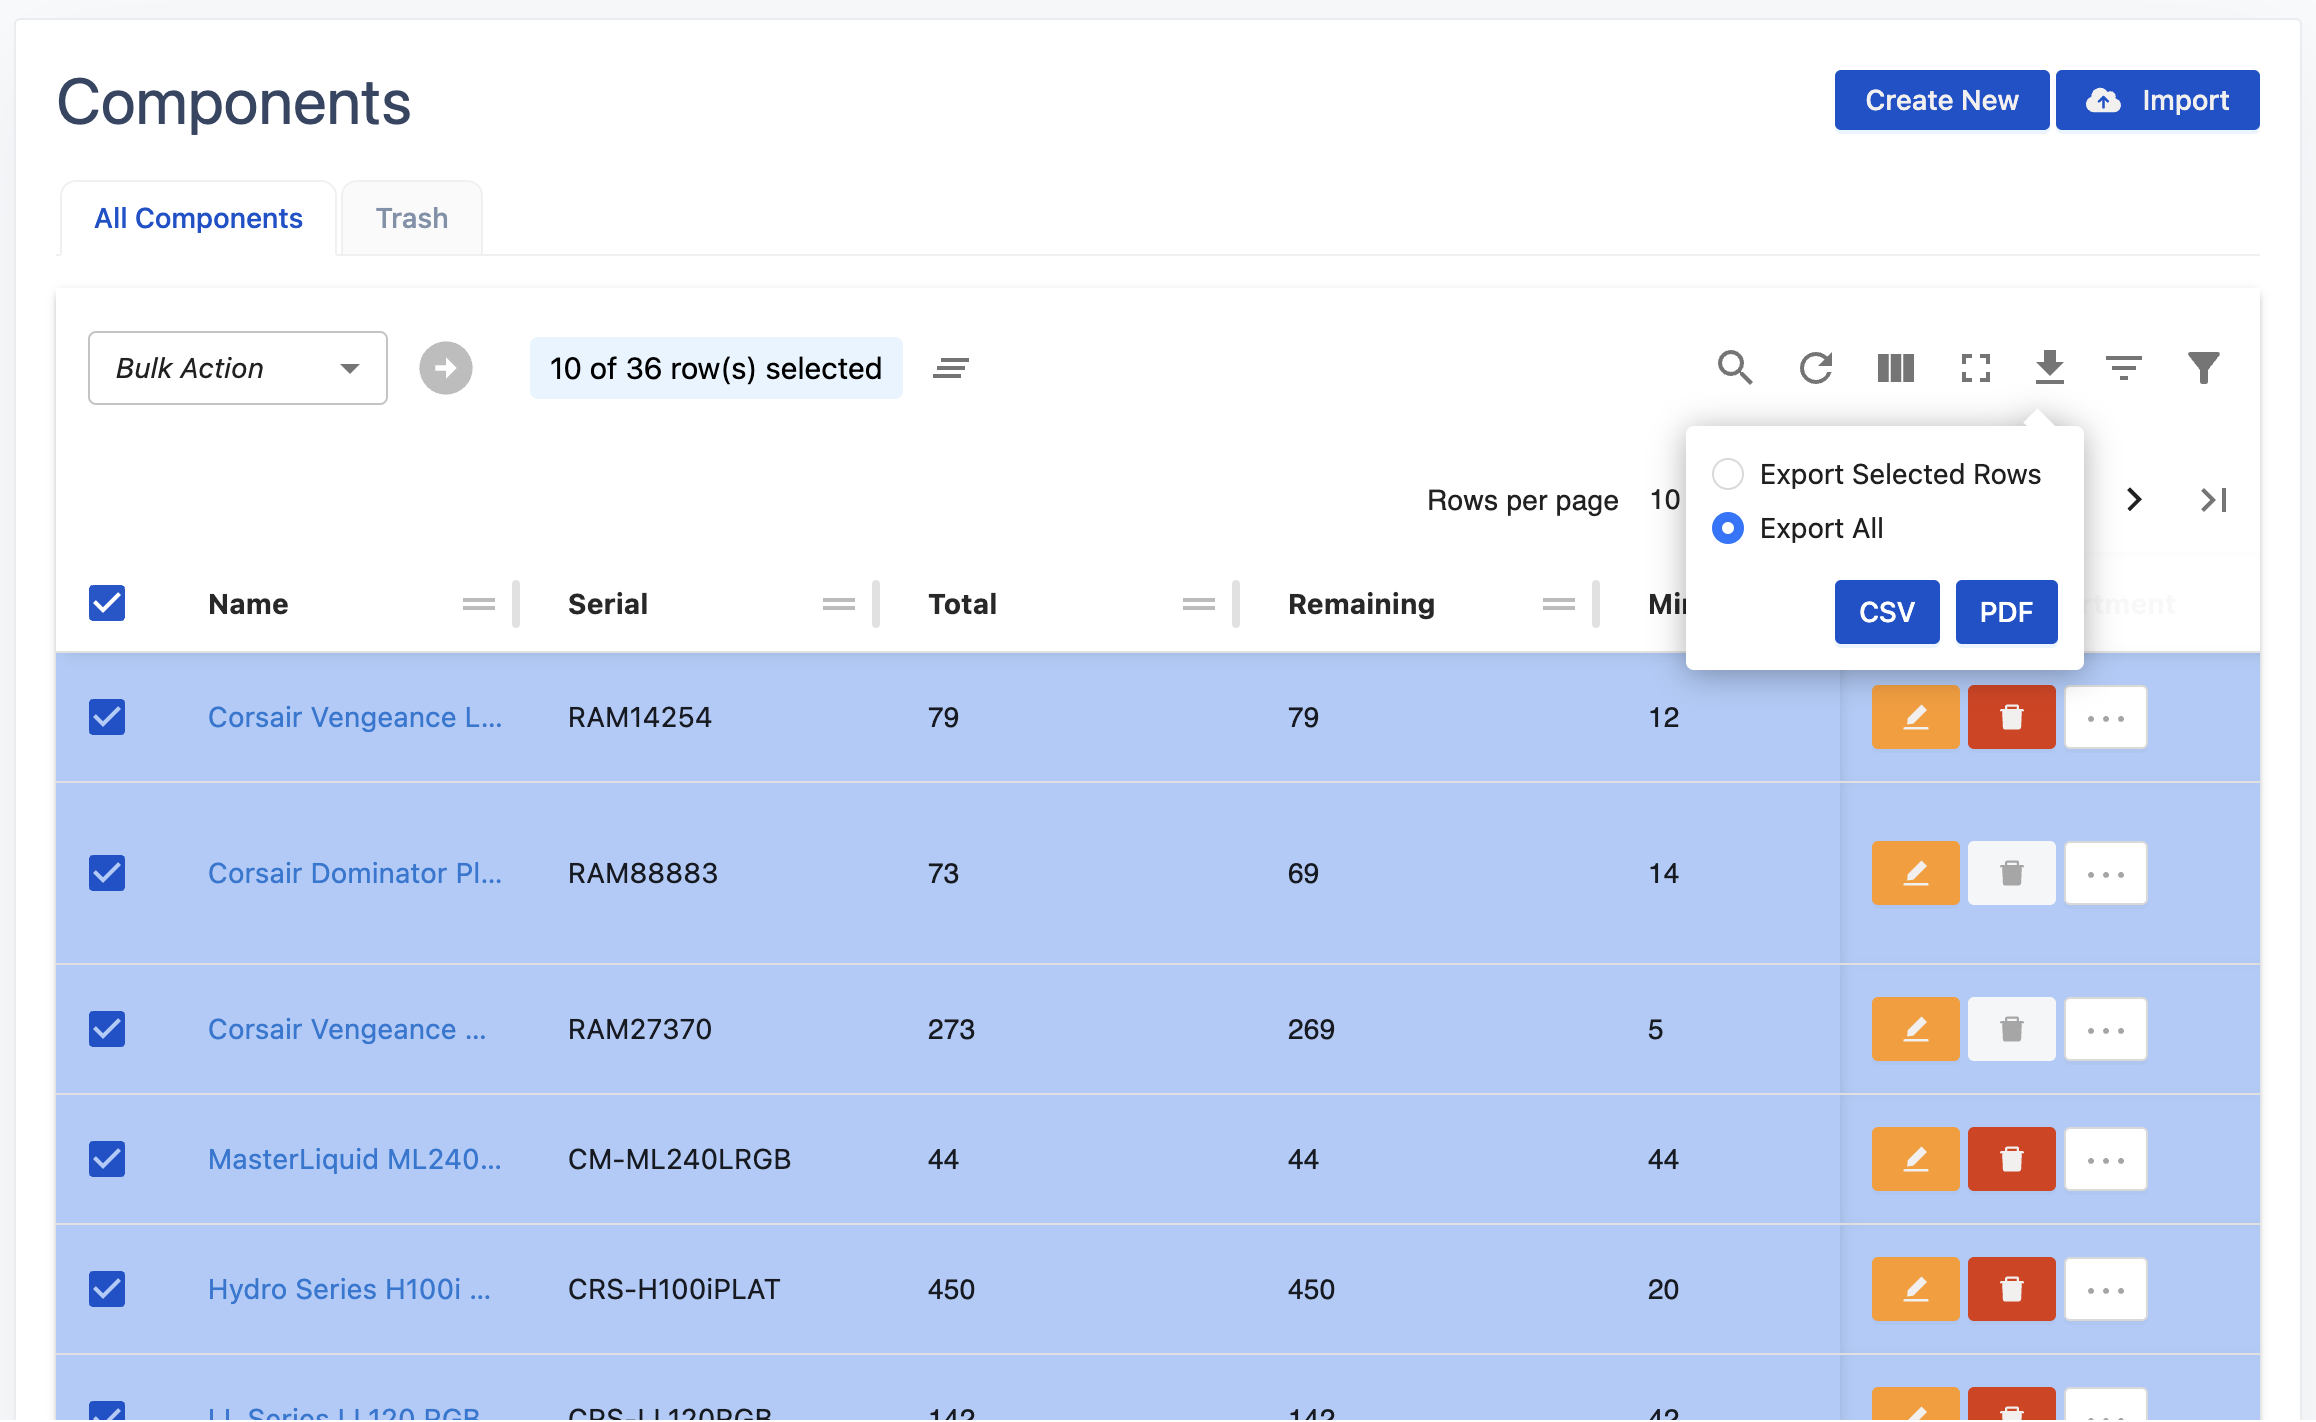Screen dimensions: 2316x1422
Task: Select Export All radio option
Action: point(1728,528)
